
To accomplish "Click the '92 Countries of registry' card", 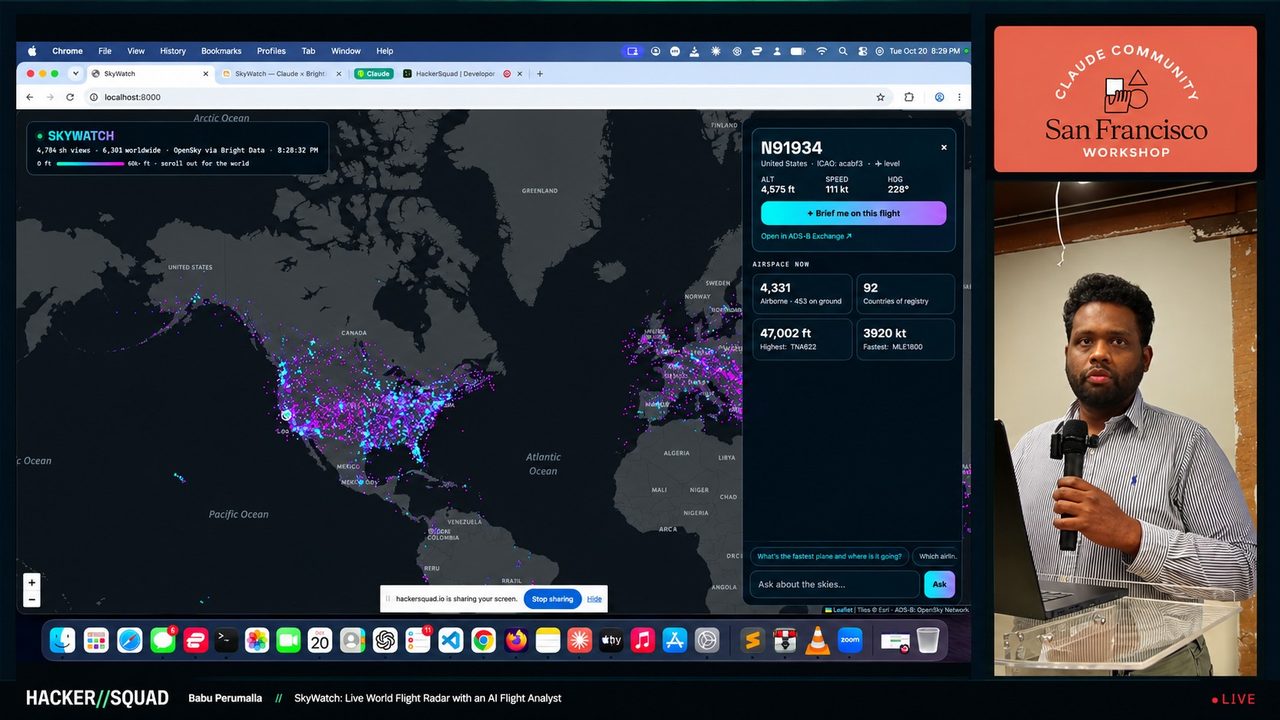I will point(905,294).
